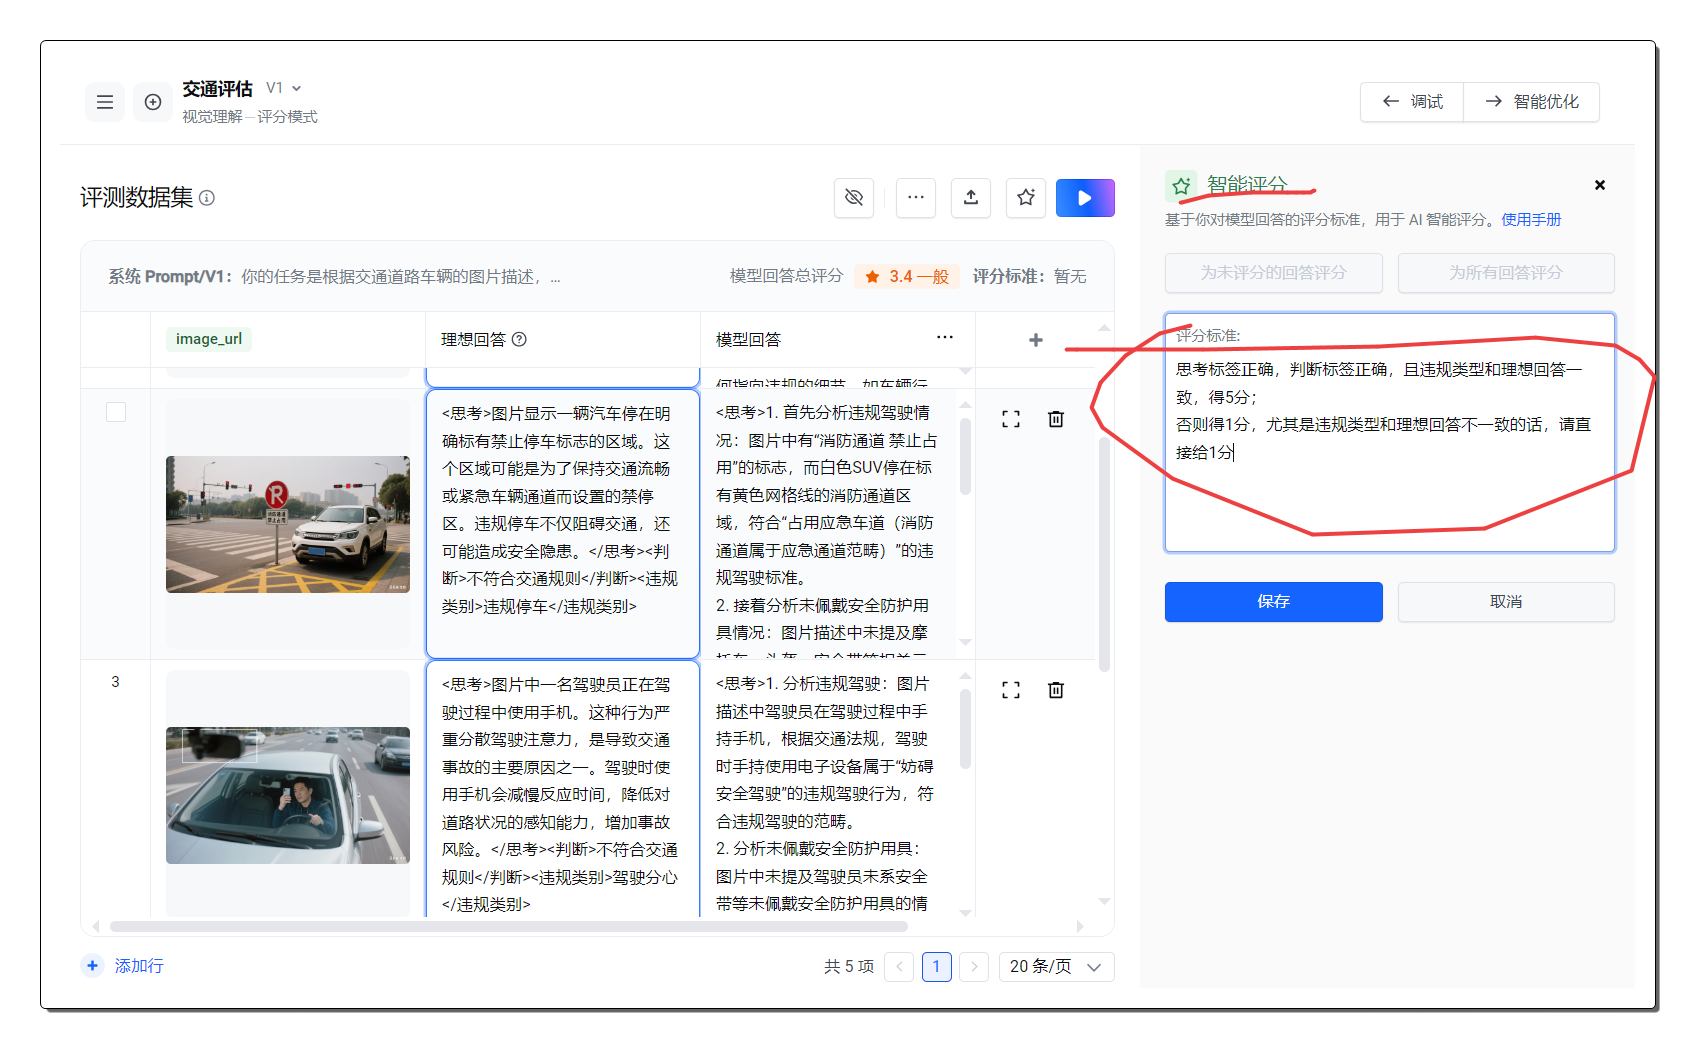The image size is (1695, 1048).
Task: Click the 3.4 一般 score badge
Action: click(x=907, y=277)
